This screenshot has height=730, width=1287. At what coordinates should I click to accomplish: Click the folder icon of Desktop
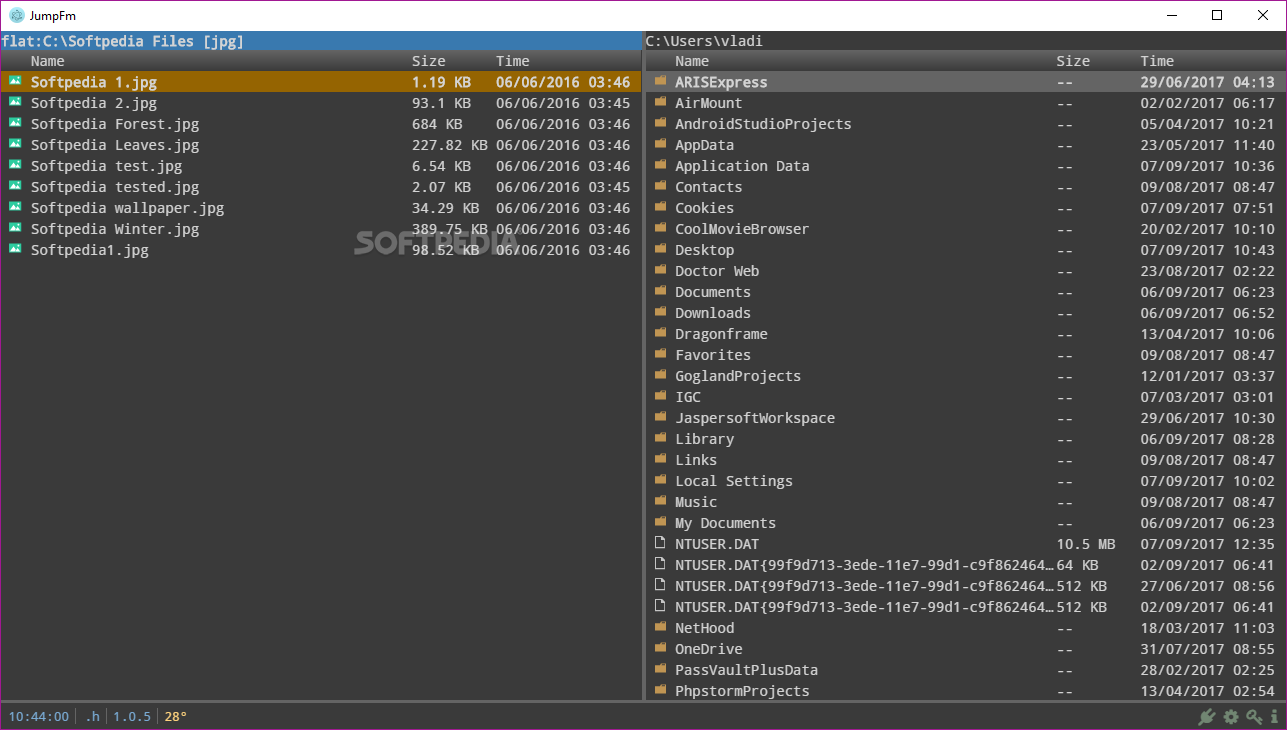pos(660,249)
